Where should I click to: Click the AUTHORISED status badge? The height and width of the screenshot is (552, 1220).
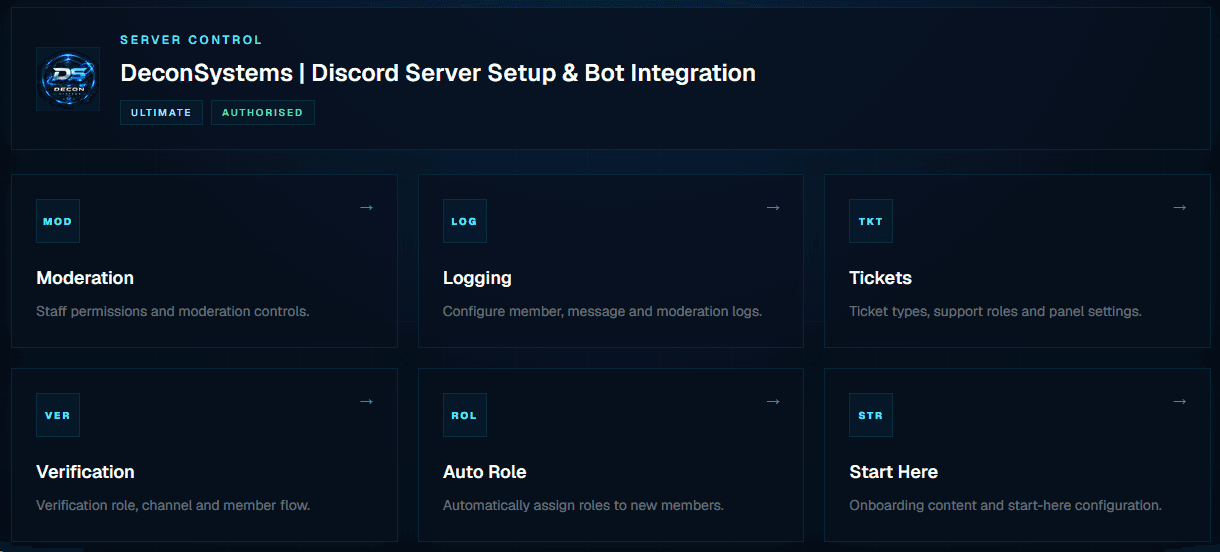[262, 112]
